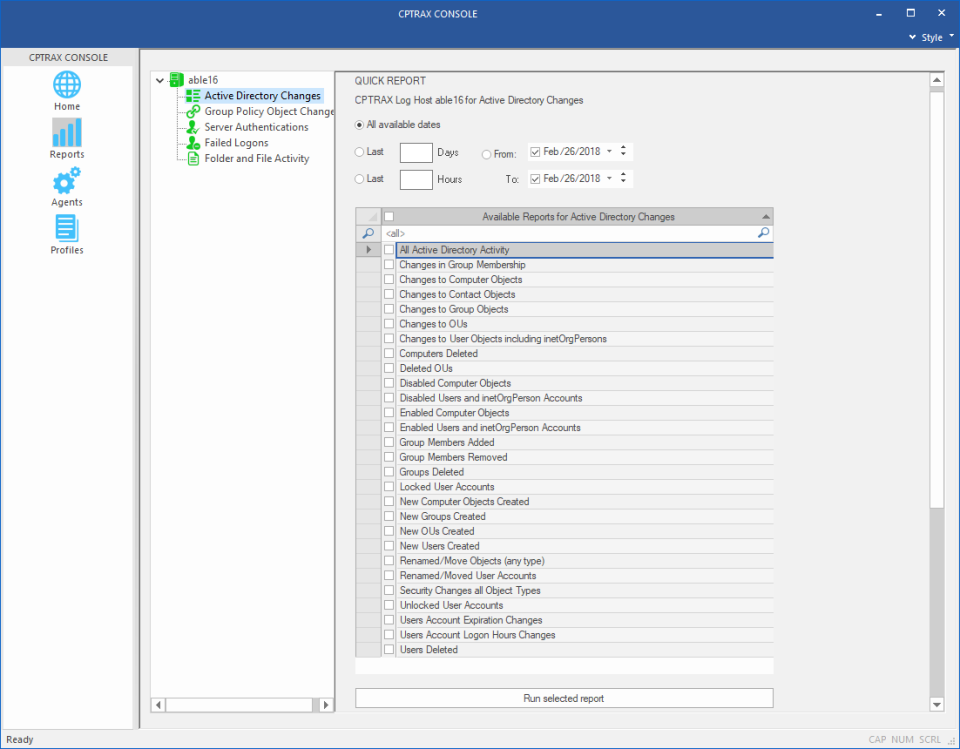Select the All available dates radio button
This screenshot has width=960, height=749.
pos(361,124)
